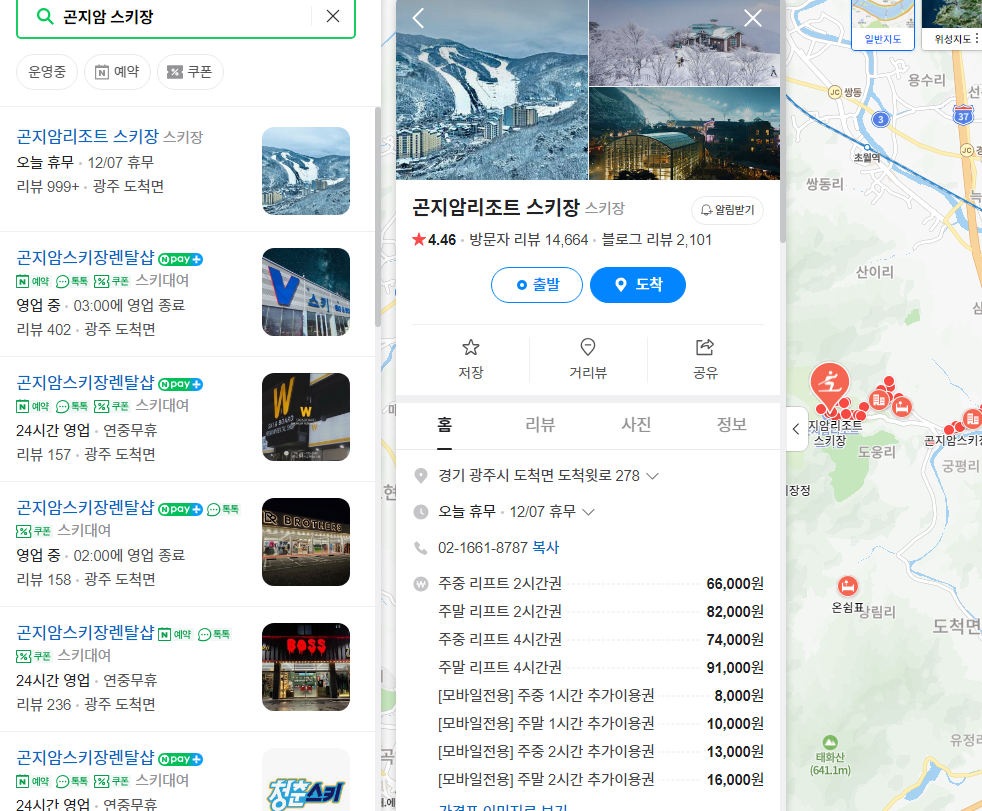982x811 pixels.
Task: Set as 도착 destination
Action: [638, 285]
